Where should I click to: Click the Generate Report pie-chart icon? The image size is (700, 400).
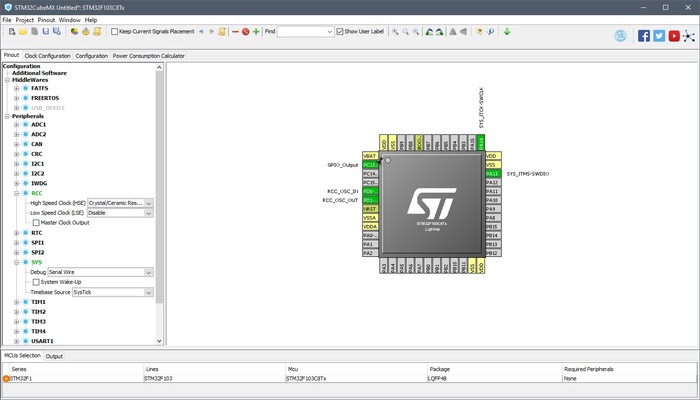[75, 31]
